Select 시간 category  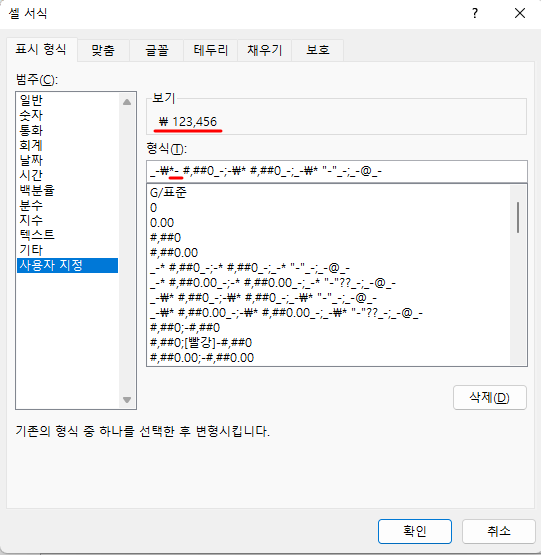67,175
